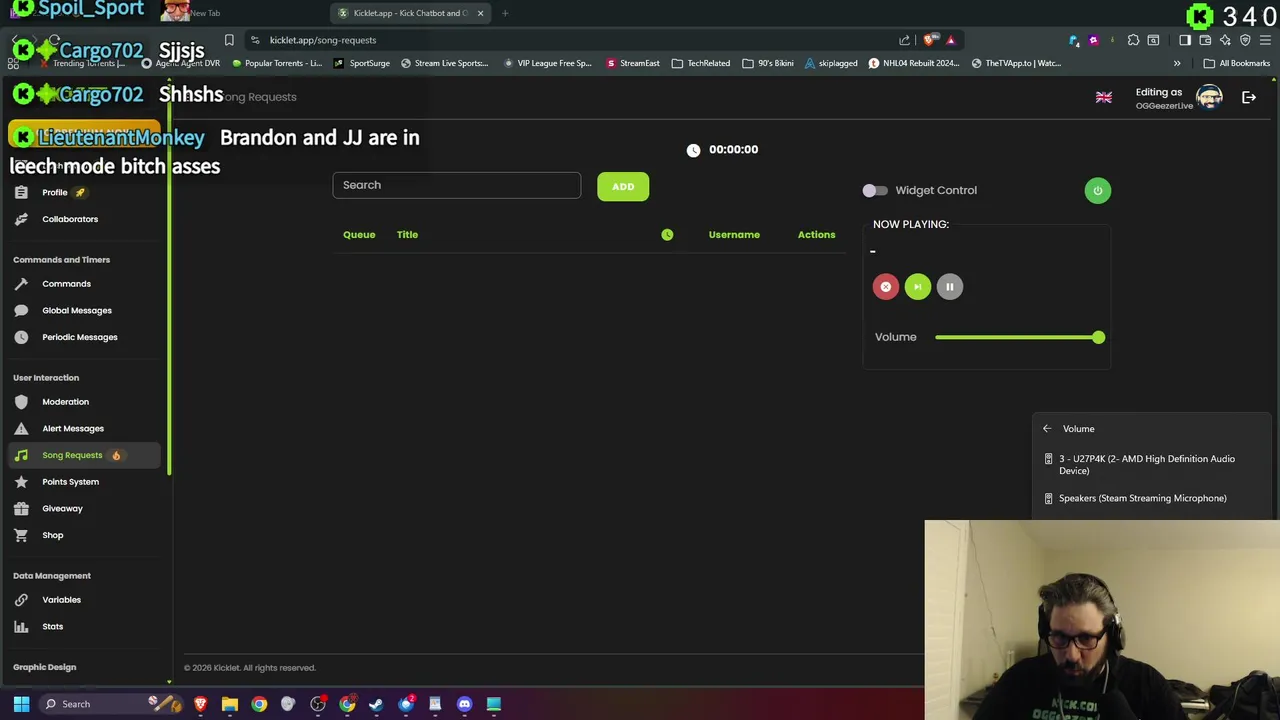Open the Windows Start menu
1280x720 pixels.
pyautogui.click(x=21, y=704)
